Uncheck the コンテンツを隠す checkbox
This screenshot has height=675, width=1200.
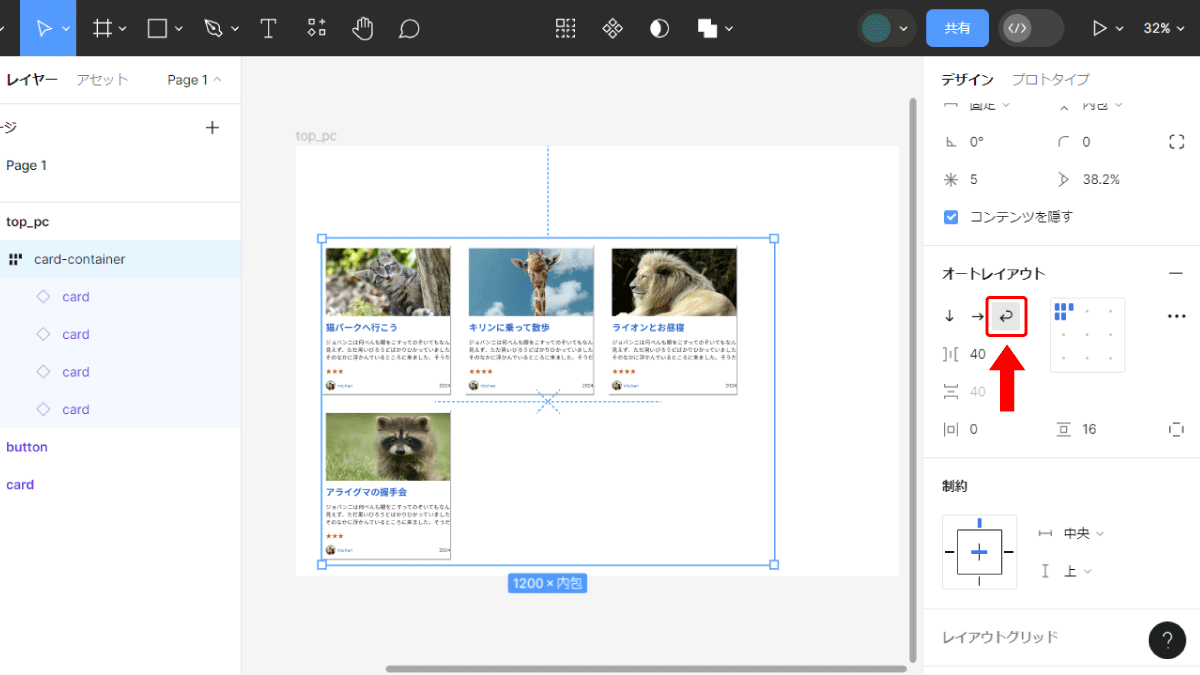pos(951,216)
